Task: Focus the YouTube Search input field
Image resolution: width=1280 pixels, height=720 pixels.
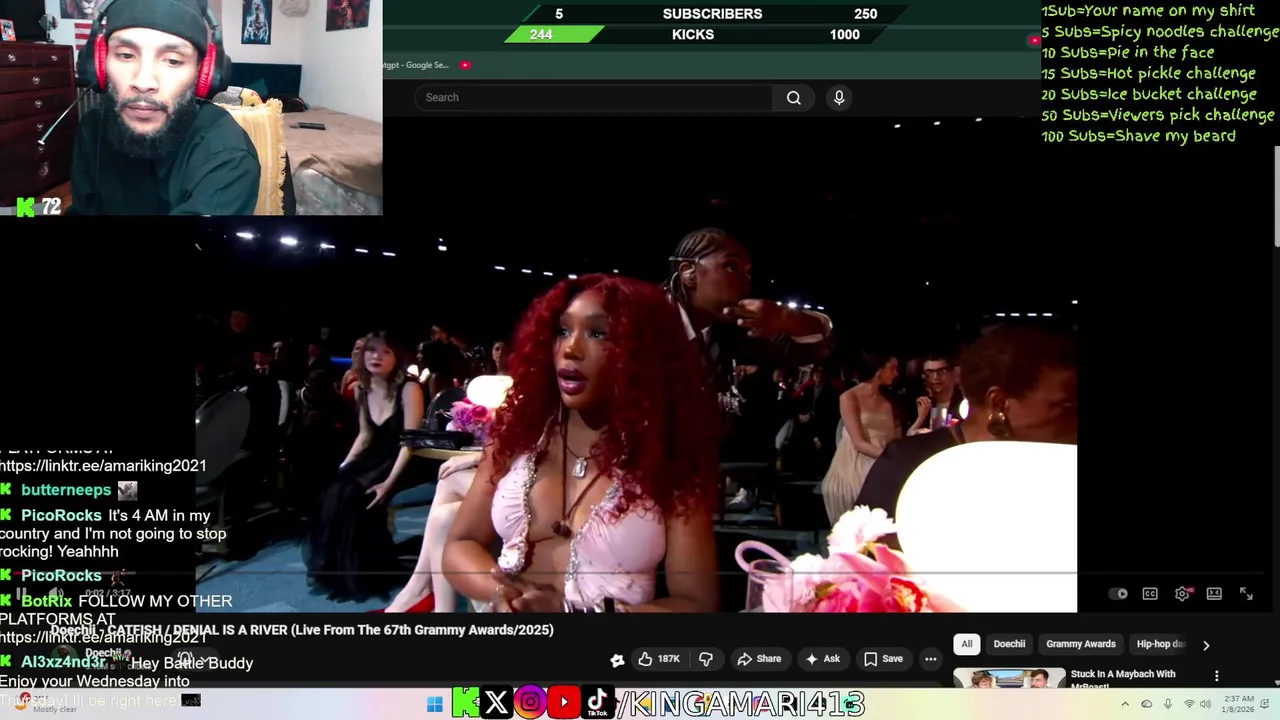Action: tap(594, 97)
